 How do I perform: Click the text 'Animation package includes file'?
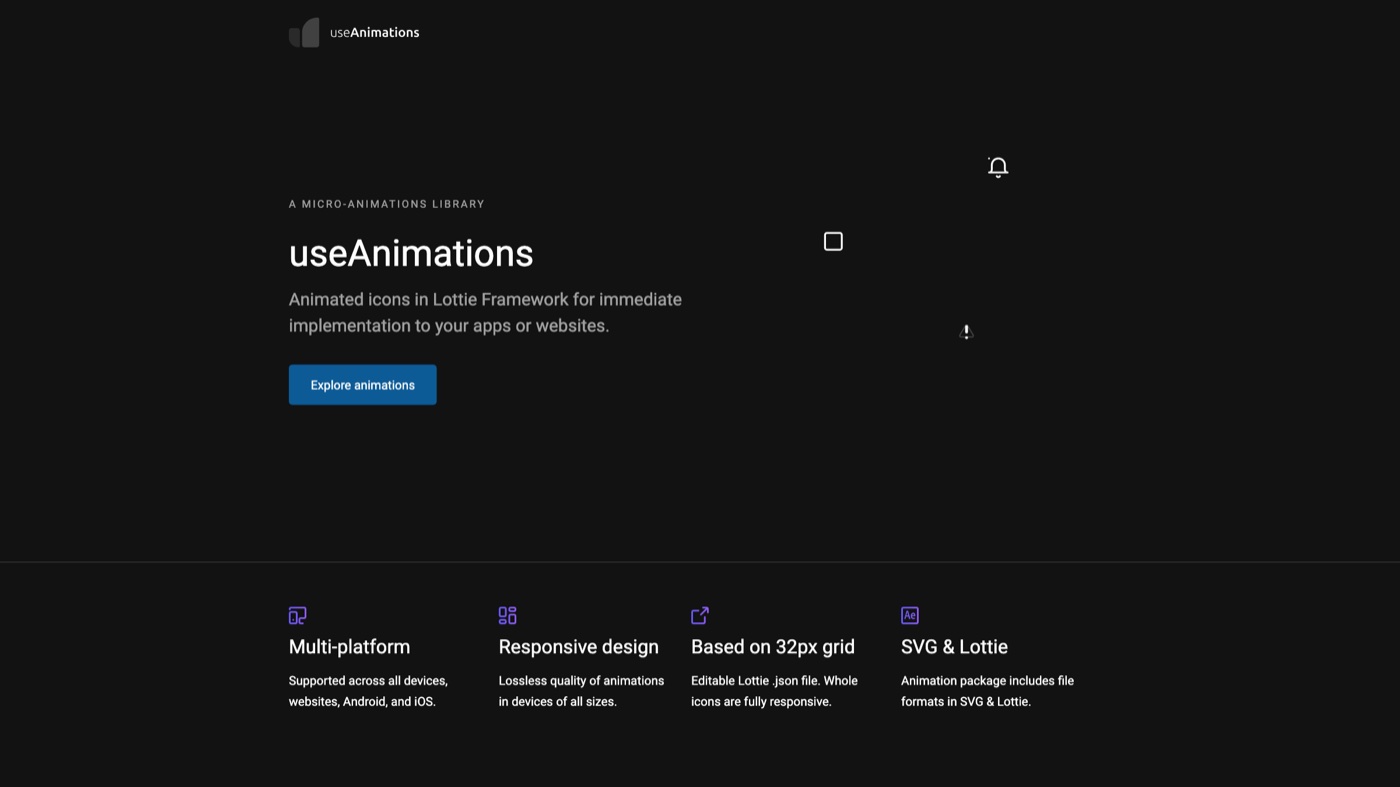987,681
